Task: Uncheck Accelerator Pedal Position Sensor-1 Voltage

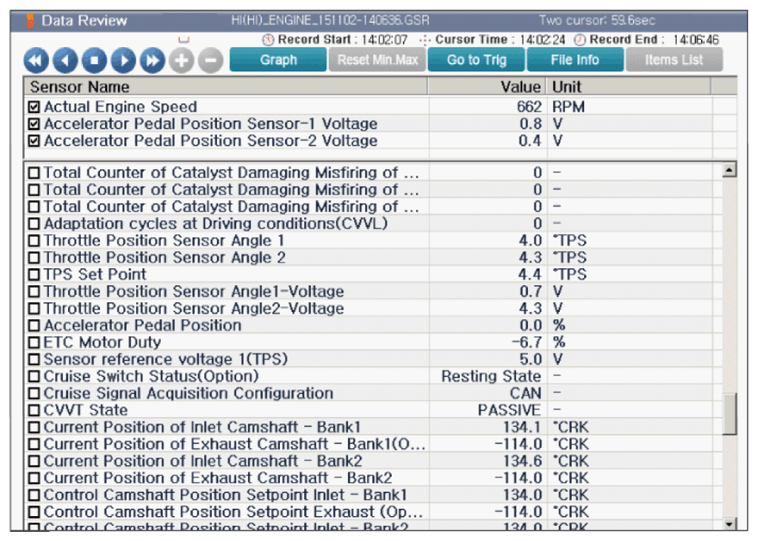Action: pos(34,124)
